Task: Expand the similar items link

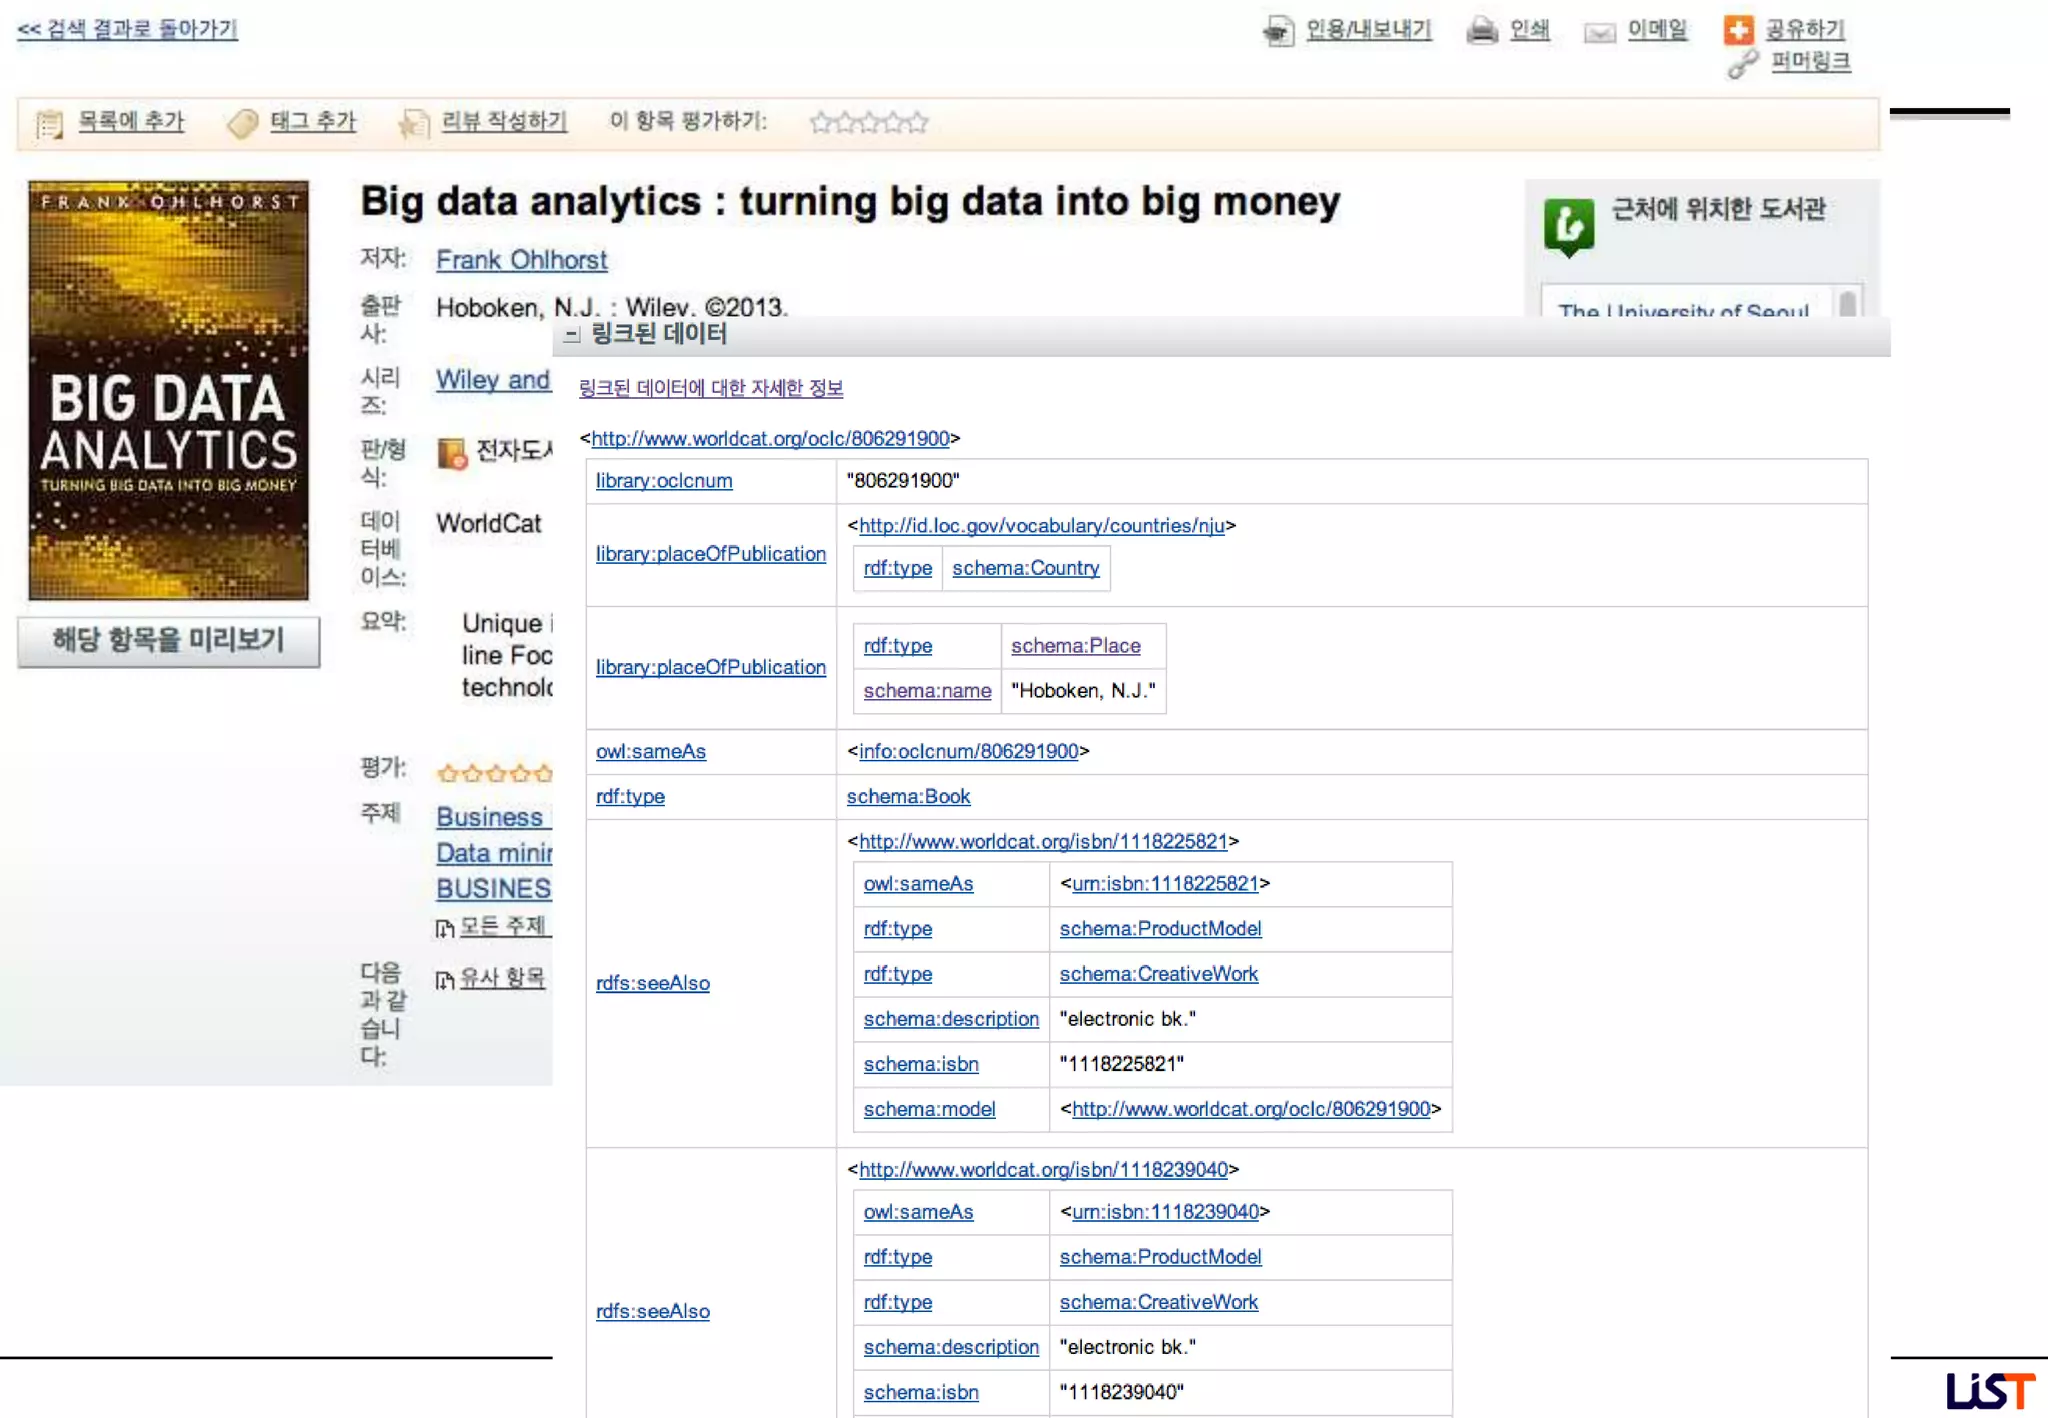Action: 501,978
